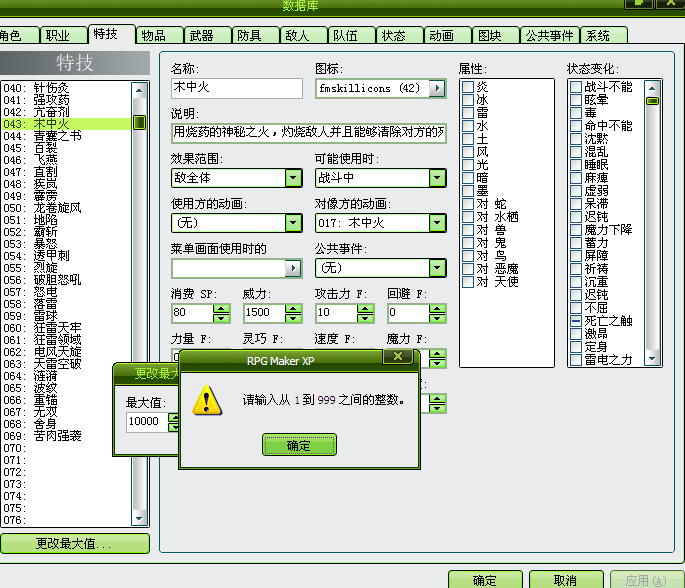This screenshot has width=685, height=588.
Task: Click the 威力 value field showing 1500
Action: [x=264, y=313]
